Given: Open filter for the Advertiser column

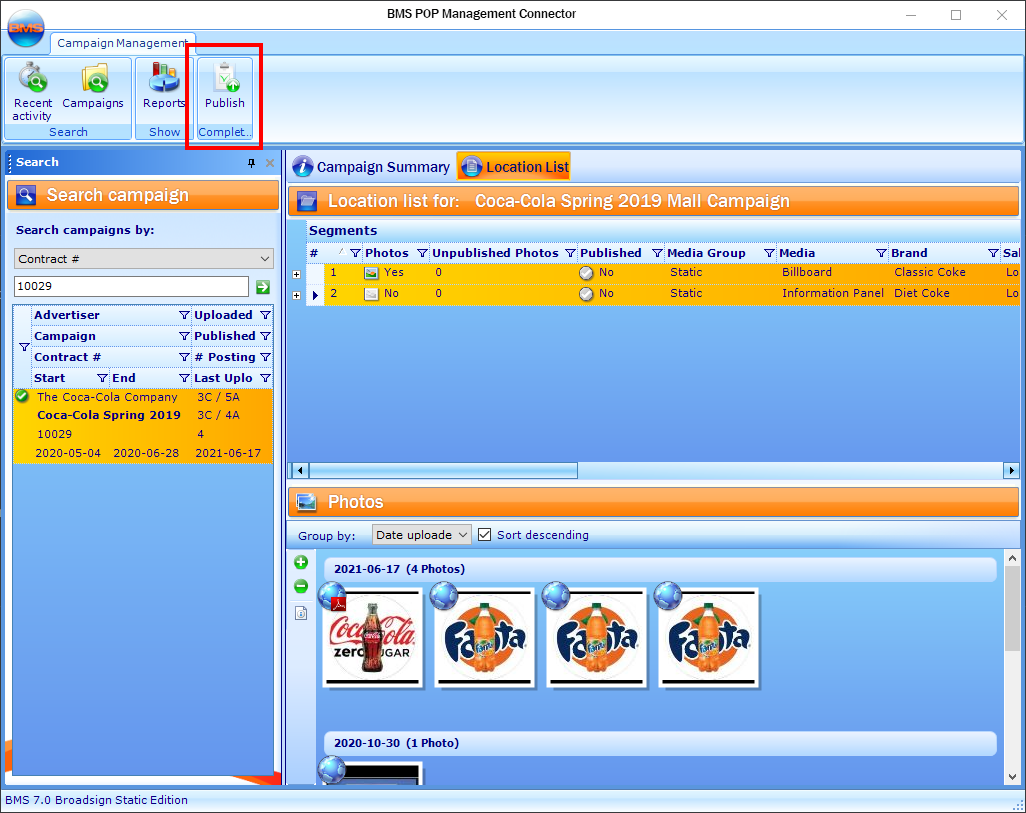Looking at the screenshot, I should point(185,316).
